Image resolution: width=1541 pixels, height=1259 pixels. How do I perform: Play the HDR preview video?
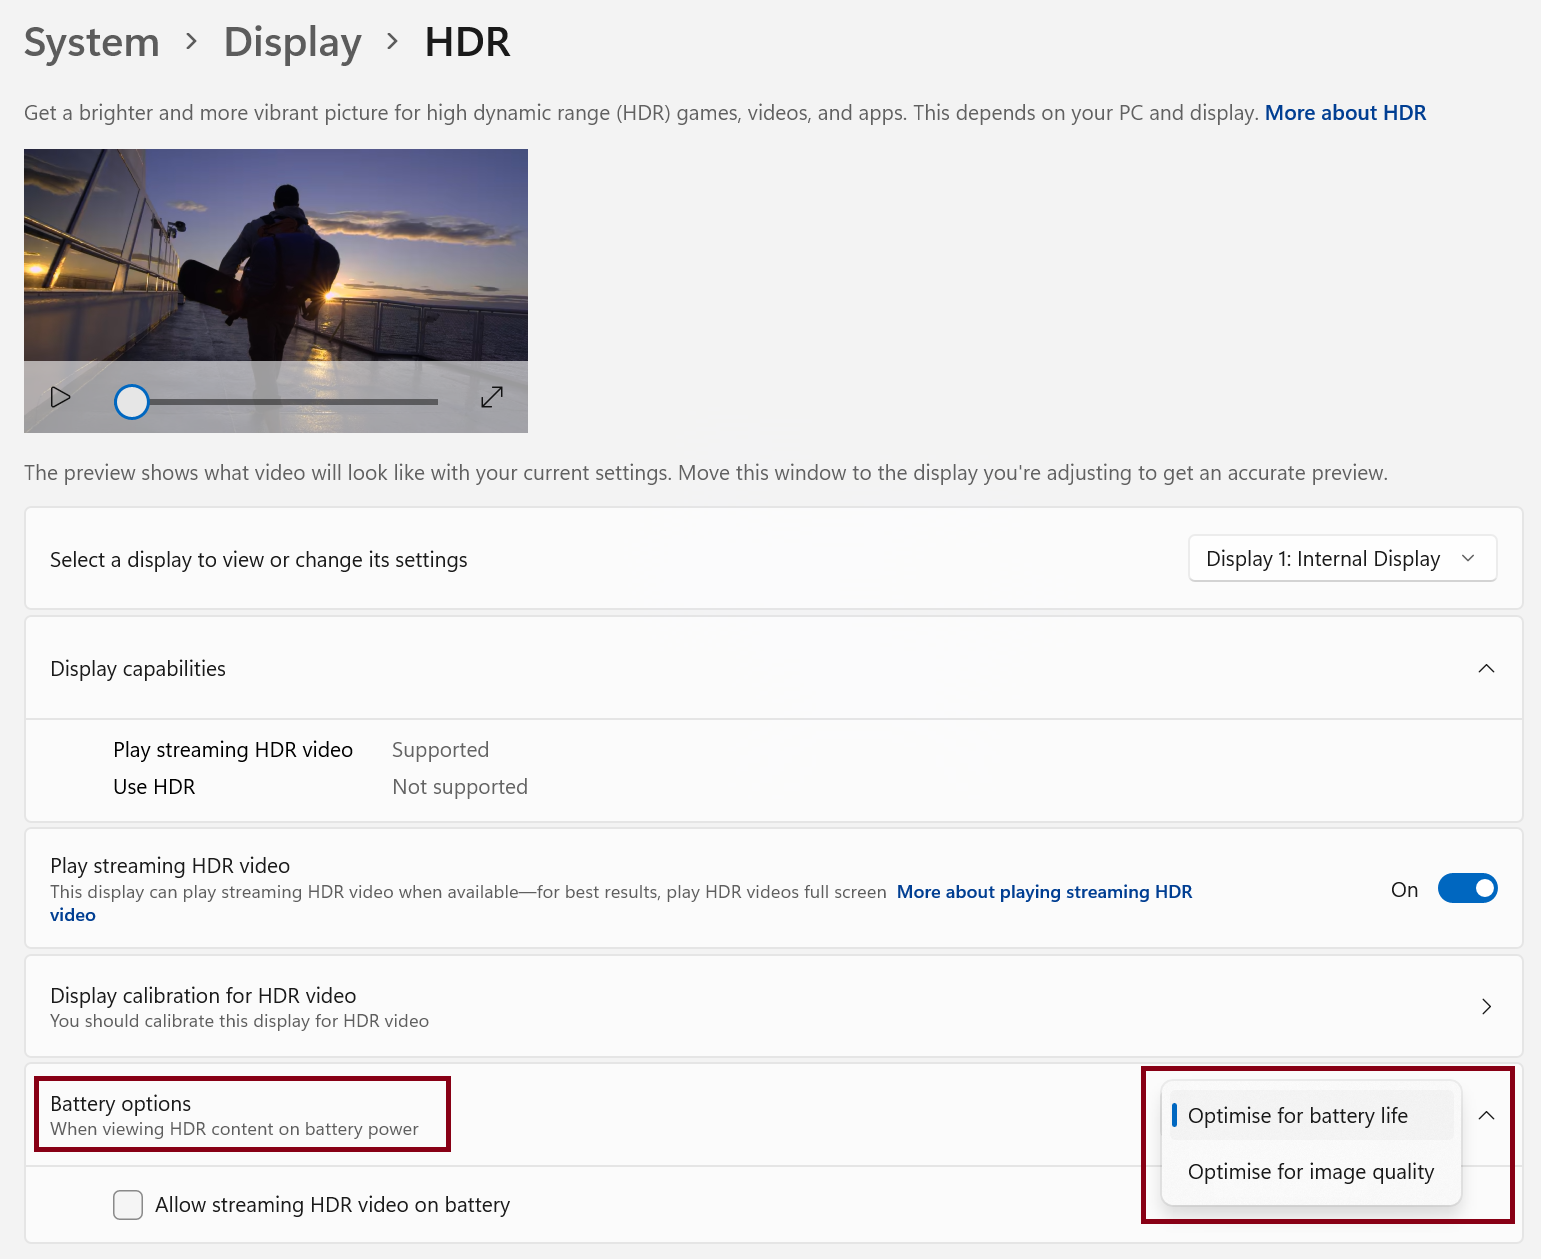pyautogui.click(x=60, y=397)
